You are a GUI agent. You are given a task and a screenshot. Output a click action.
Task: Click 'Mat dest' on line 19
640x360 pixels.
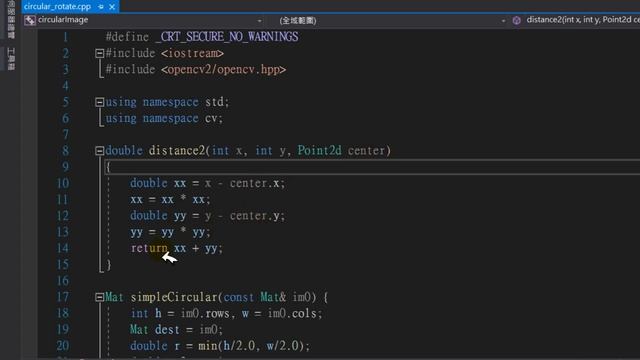[x=155, y=330]
